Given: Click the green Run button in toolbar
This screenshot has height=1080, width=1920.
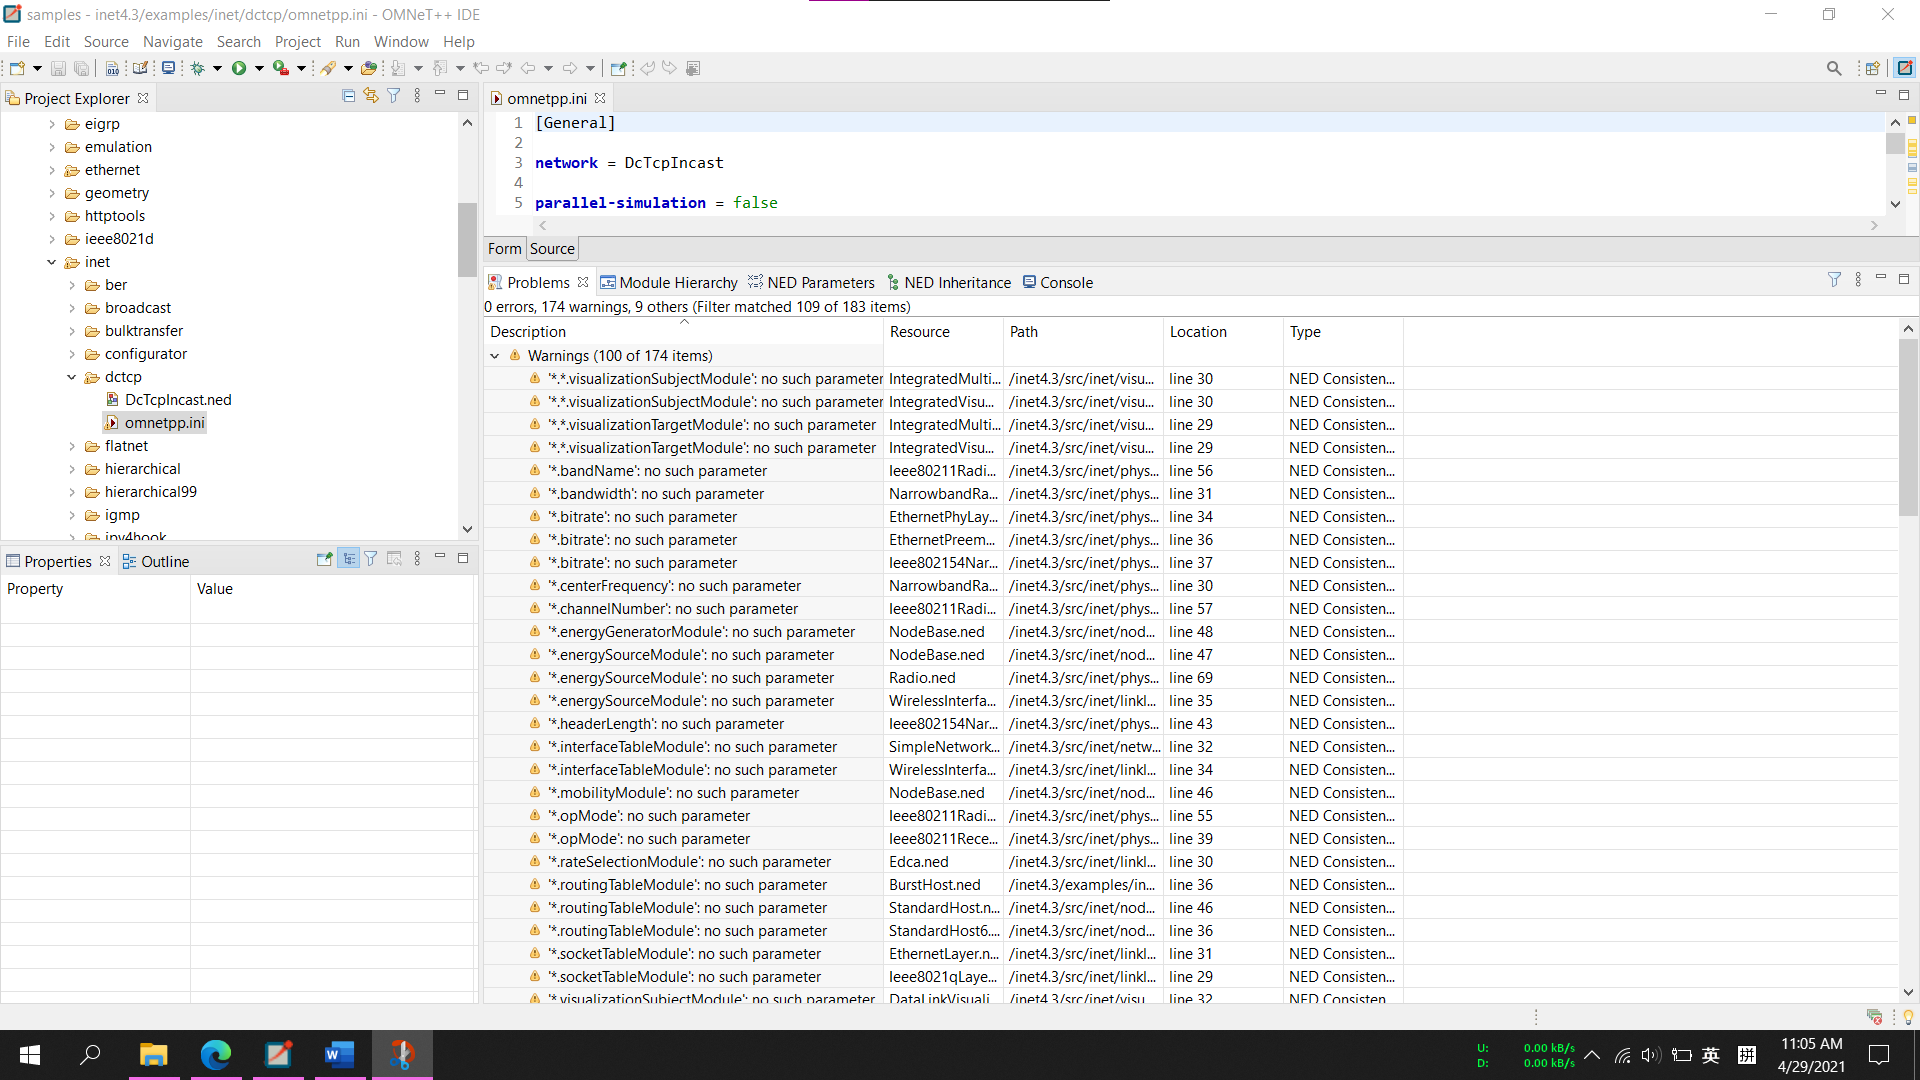Looking at the screenshot, I should 239,68.
